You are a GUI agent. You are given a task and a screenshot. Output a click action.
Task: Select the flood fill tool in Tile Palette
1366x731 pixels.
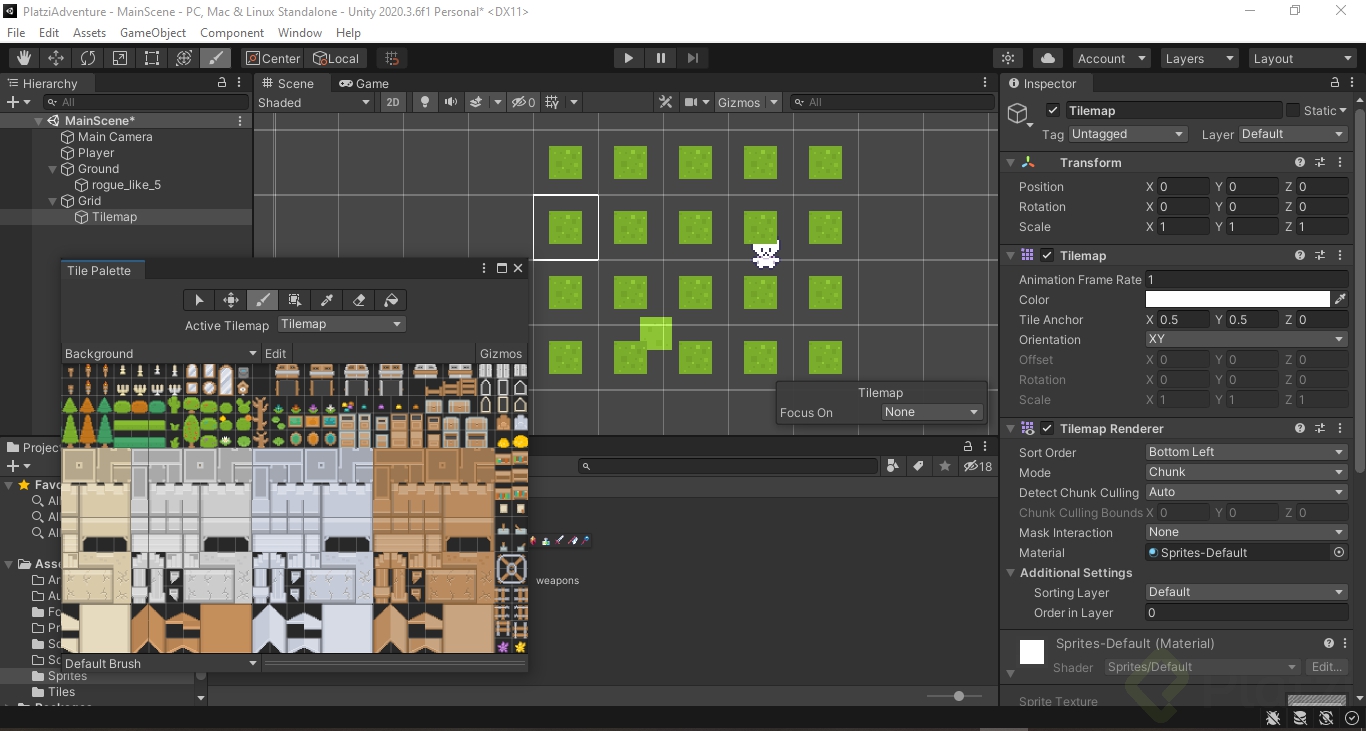coord(391,300)
